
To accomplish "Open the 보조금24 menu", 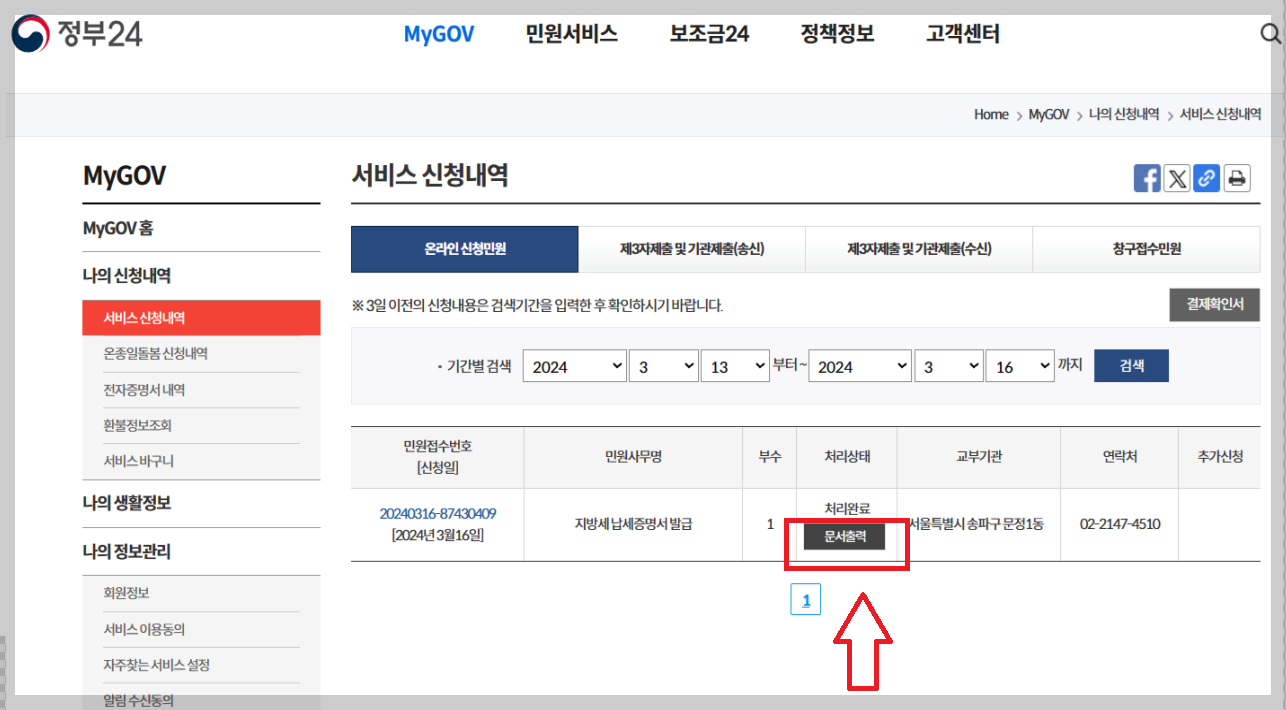I will coord(708,33).
